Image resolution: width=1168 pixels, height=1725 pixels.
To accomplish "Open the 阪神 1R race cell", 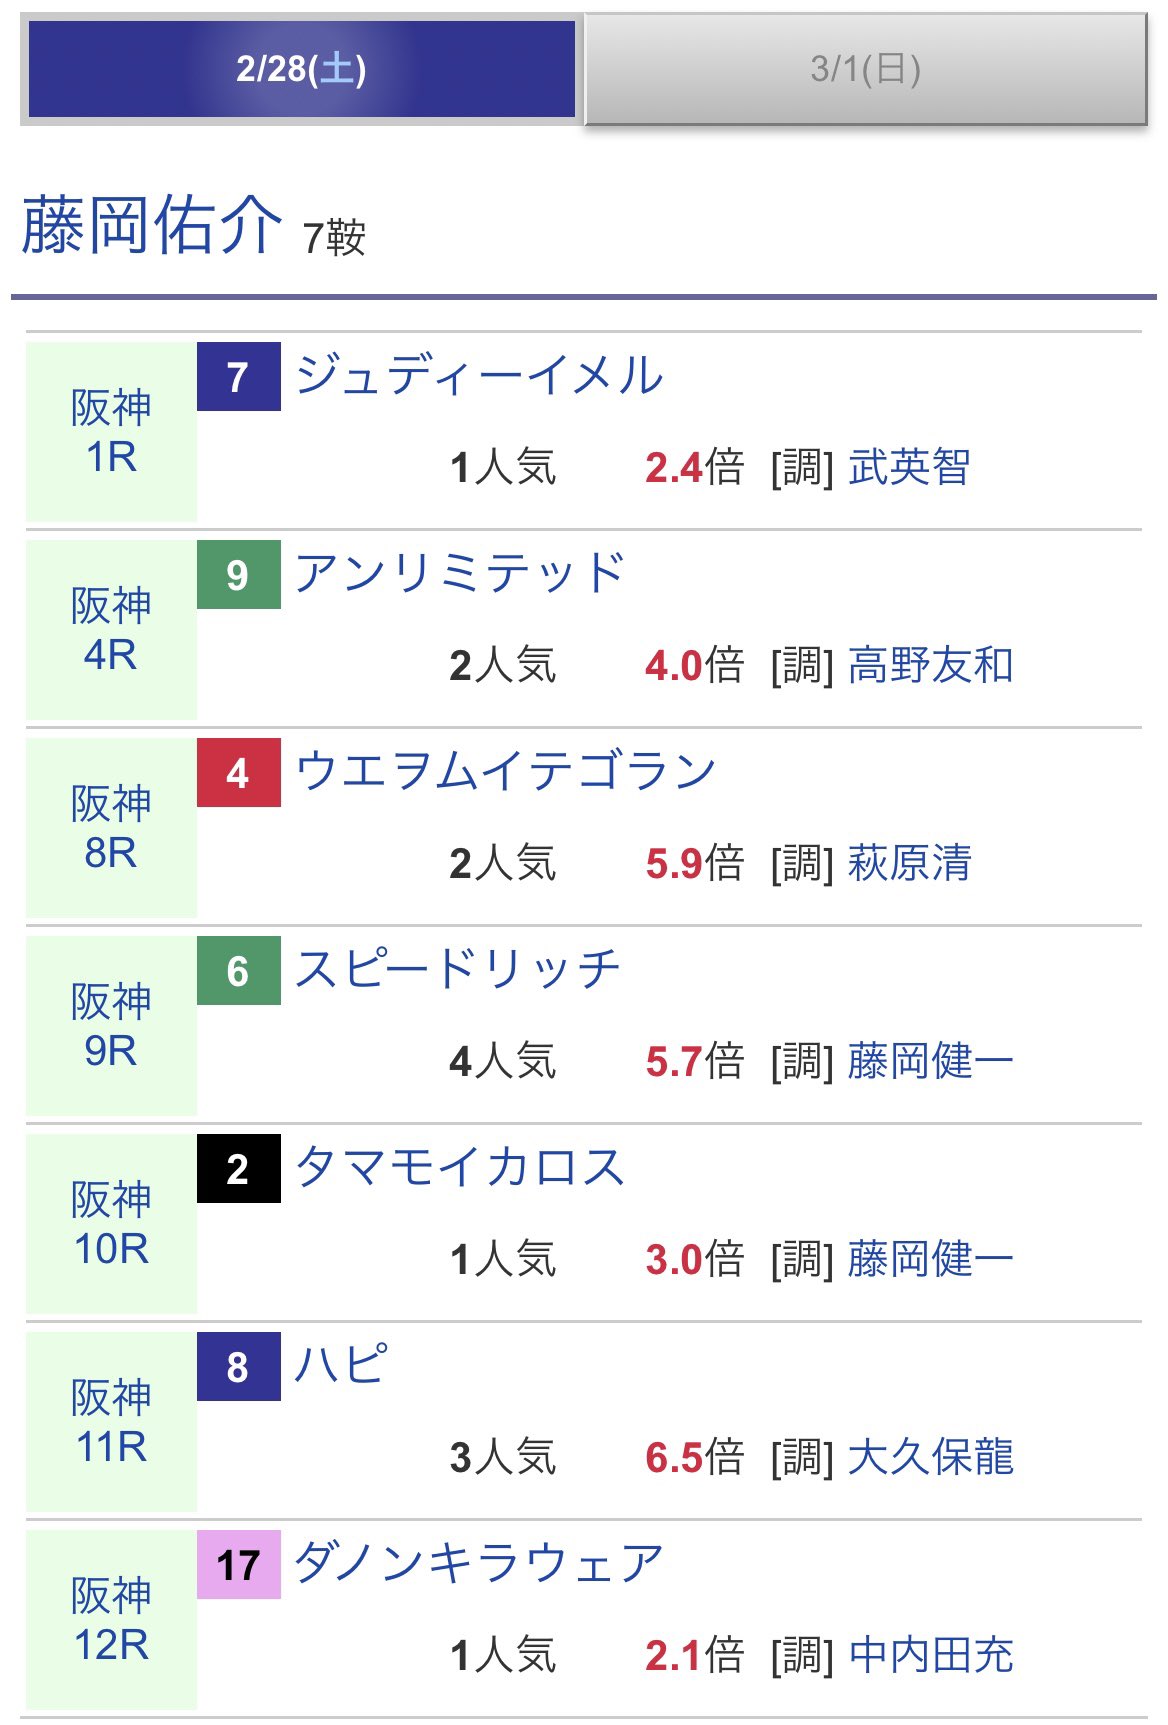I will pyautogui.click(x=111, y=432).
